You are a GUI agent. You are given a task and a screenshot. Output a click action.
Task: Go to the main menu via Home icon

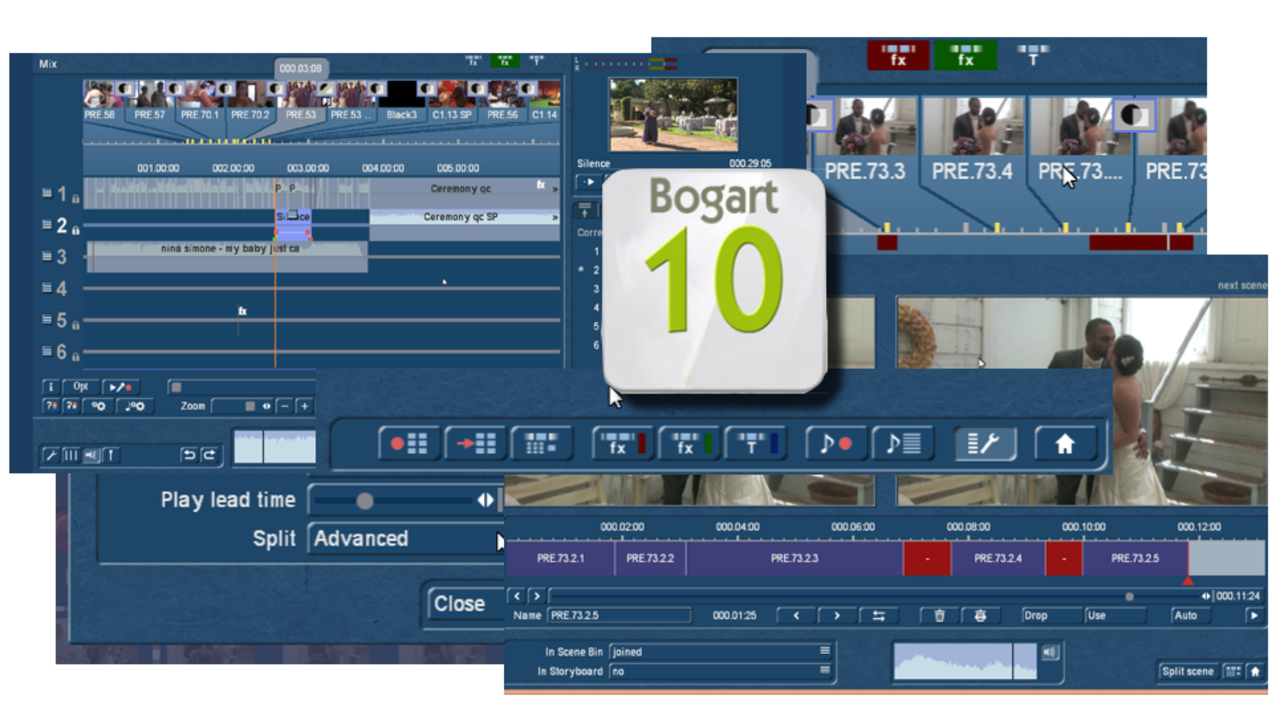1064,443
